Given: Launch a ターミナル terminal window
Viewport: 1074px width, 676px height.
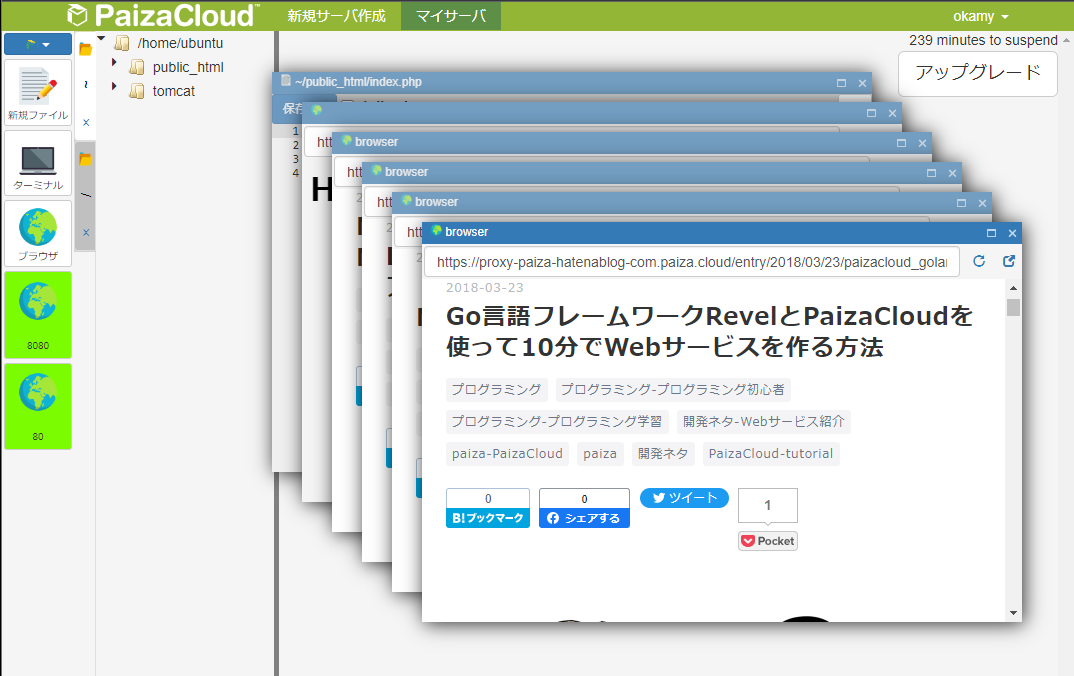Looking at the screenshot, I should coord(37,162).
